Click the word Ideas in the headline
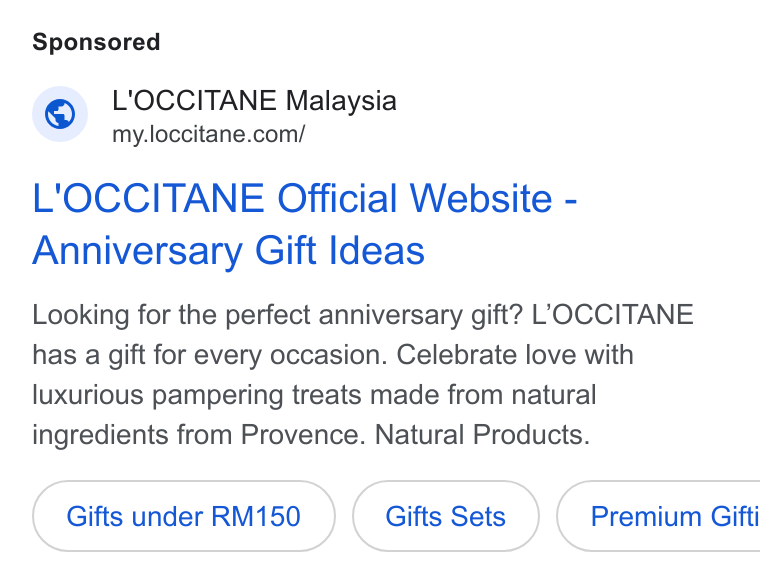Viewport: 760px width, 584px height. (x=377, y=250)
